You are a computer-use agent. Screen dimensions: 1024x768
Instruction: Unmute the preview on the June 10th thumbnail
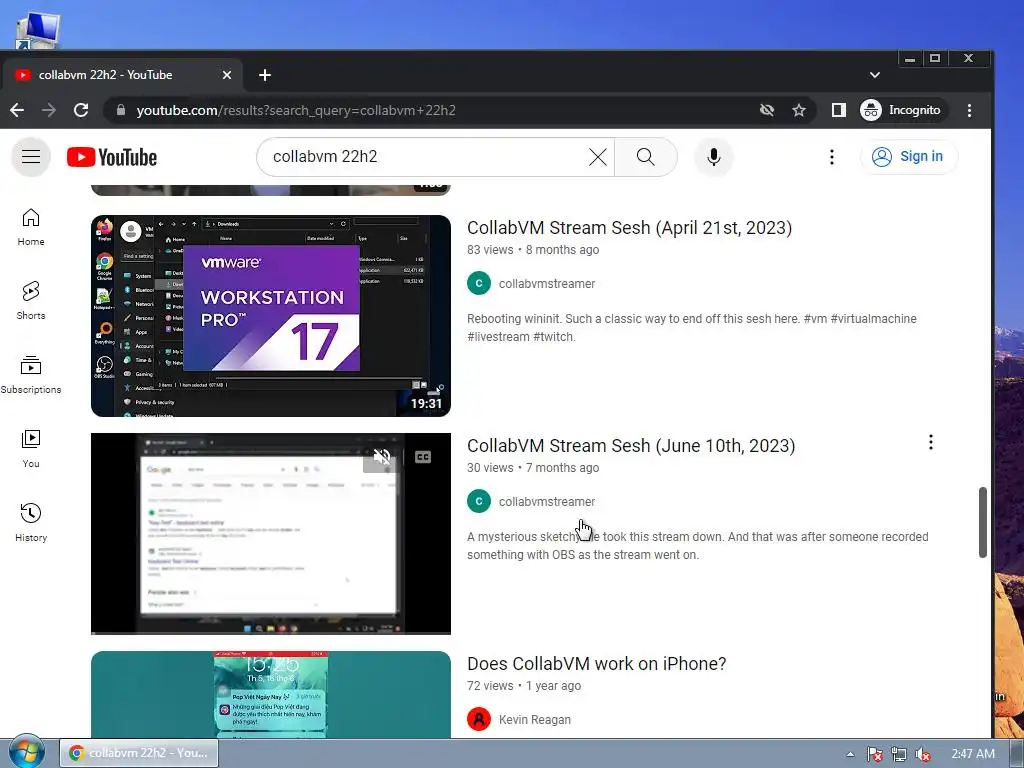pos(382,457)
